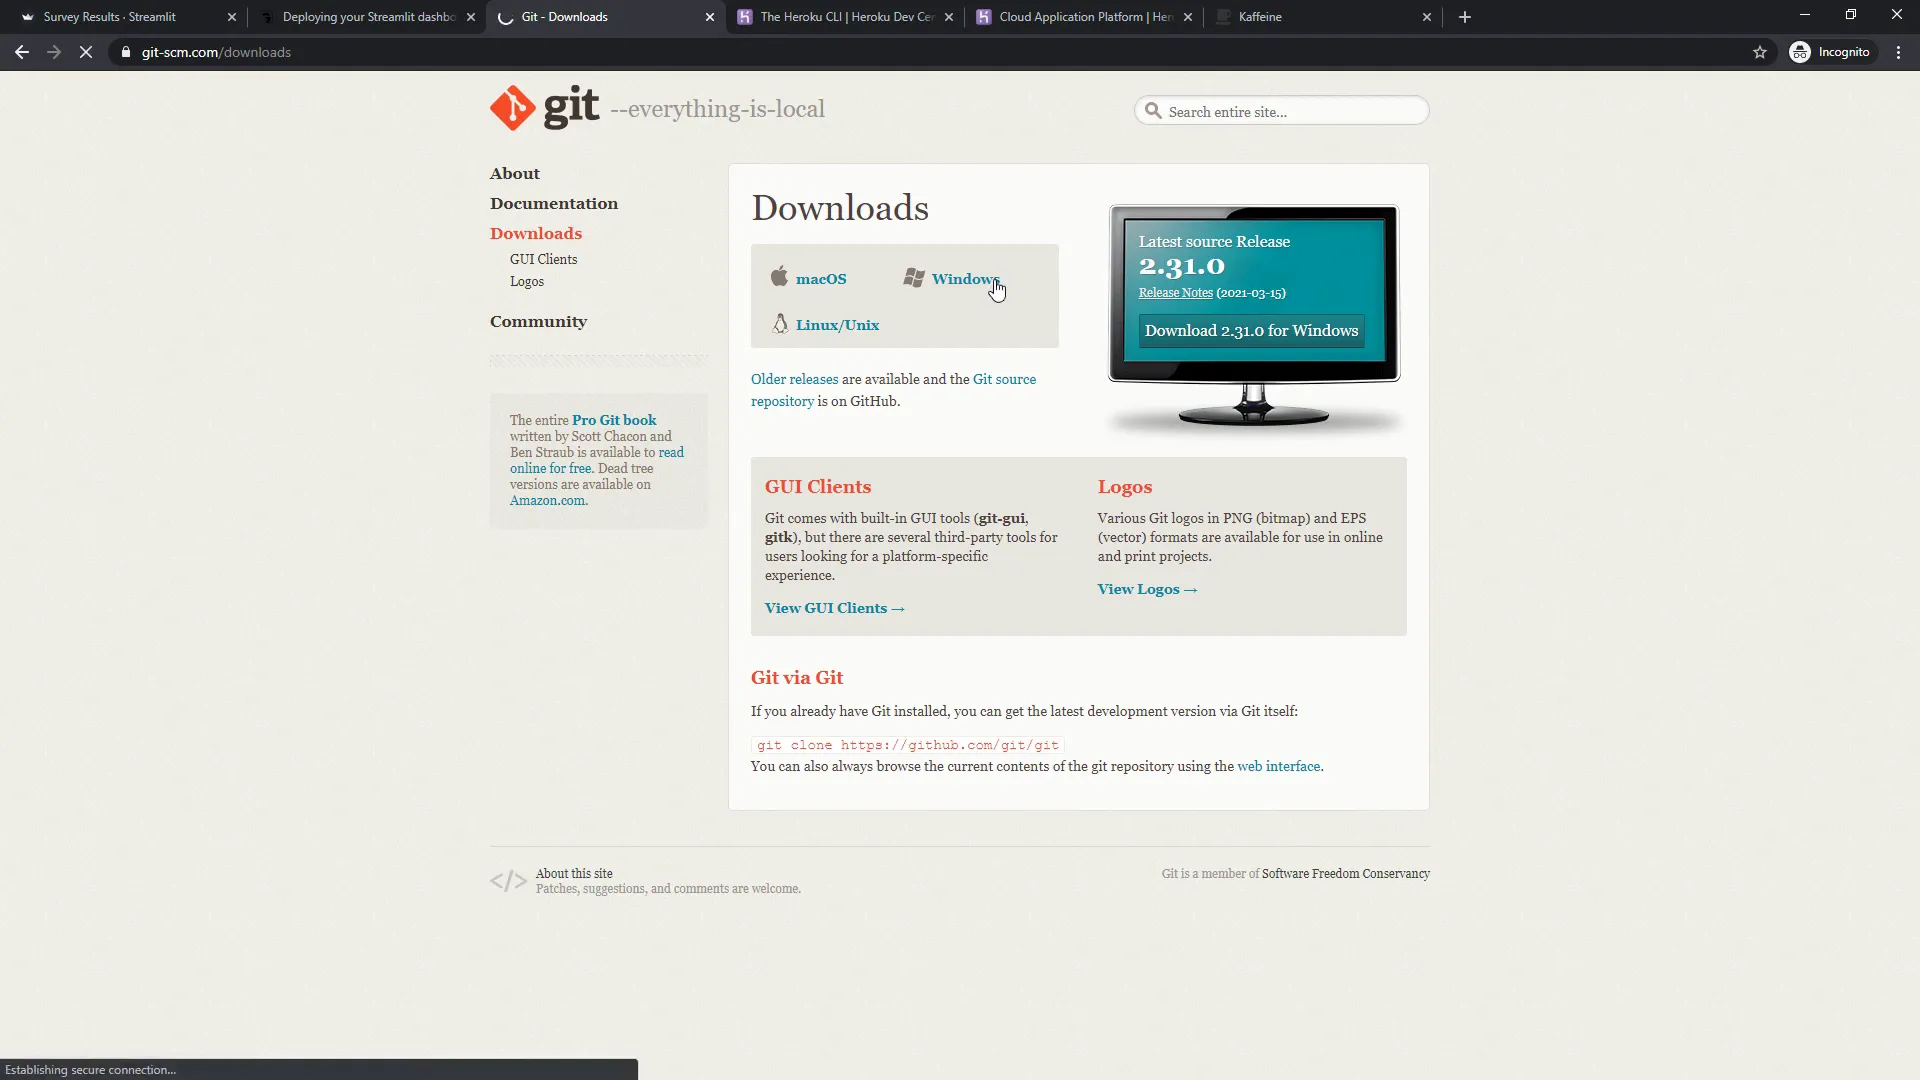Image resolution: width=1920 pixels, height=1080 pixels.
Task: Click the Linux penguin icon
Action: pos(780,323)
